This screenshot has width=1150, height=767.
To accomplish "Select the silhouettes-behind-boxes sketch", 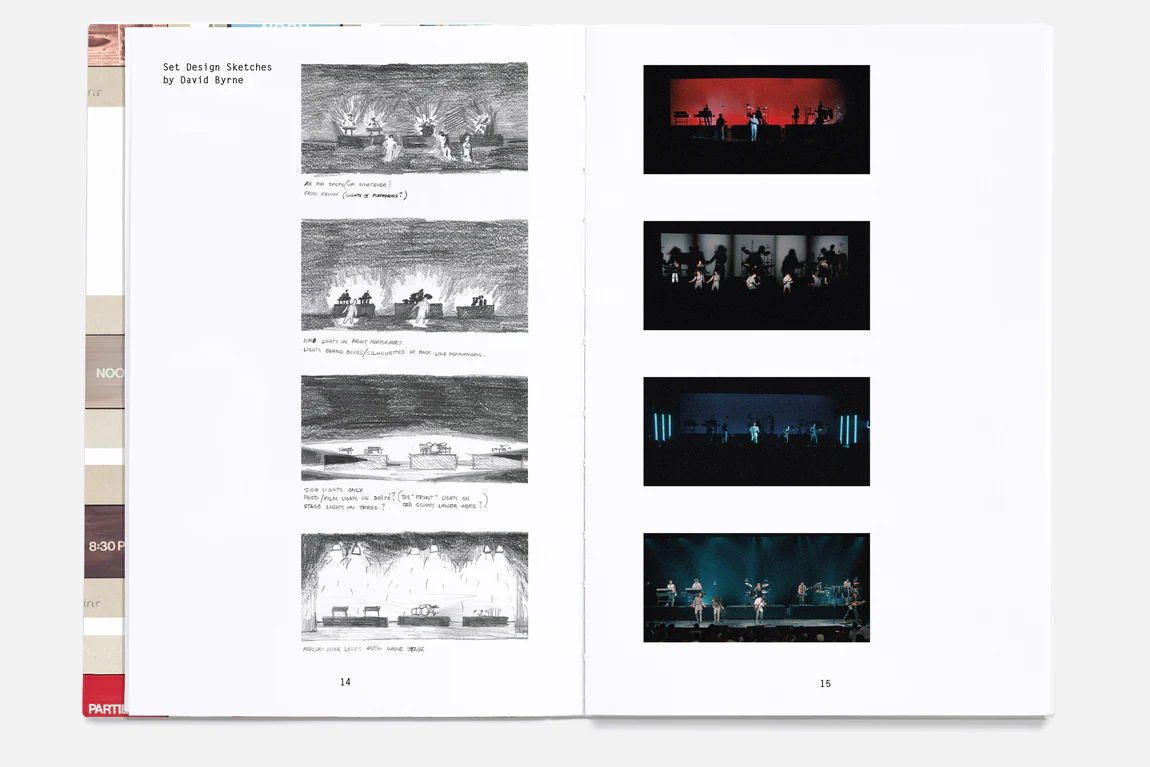I will click(414, 275).
